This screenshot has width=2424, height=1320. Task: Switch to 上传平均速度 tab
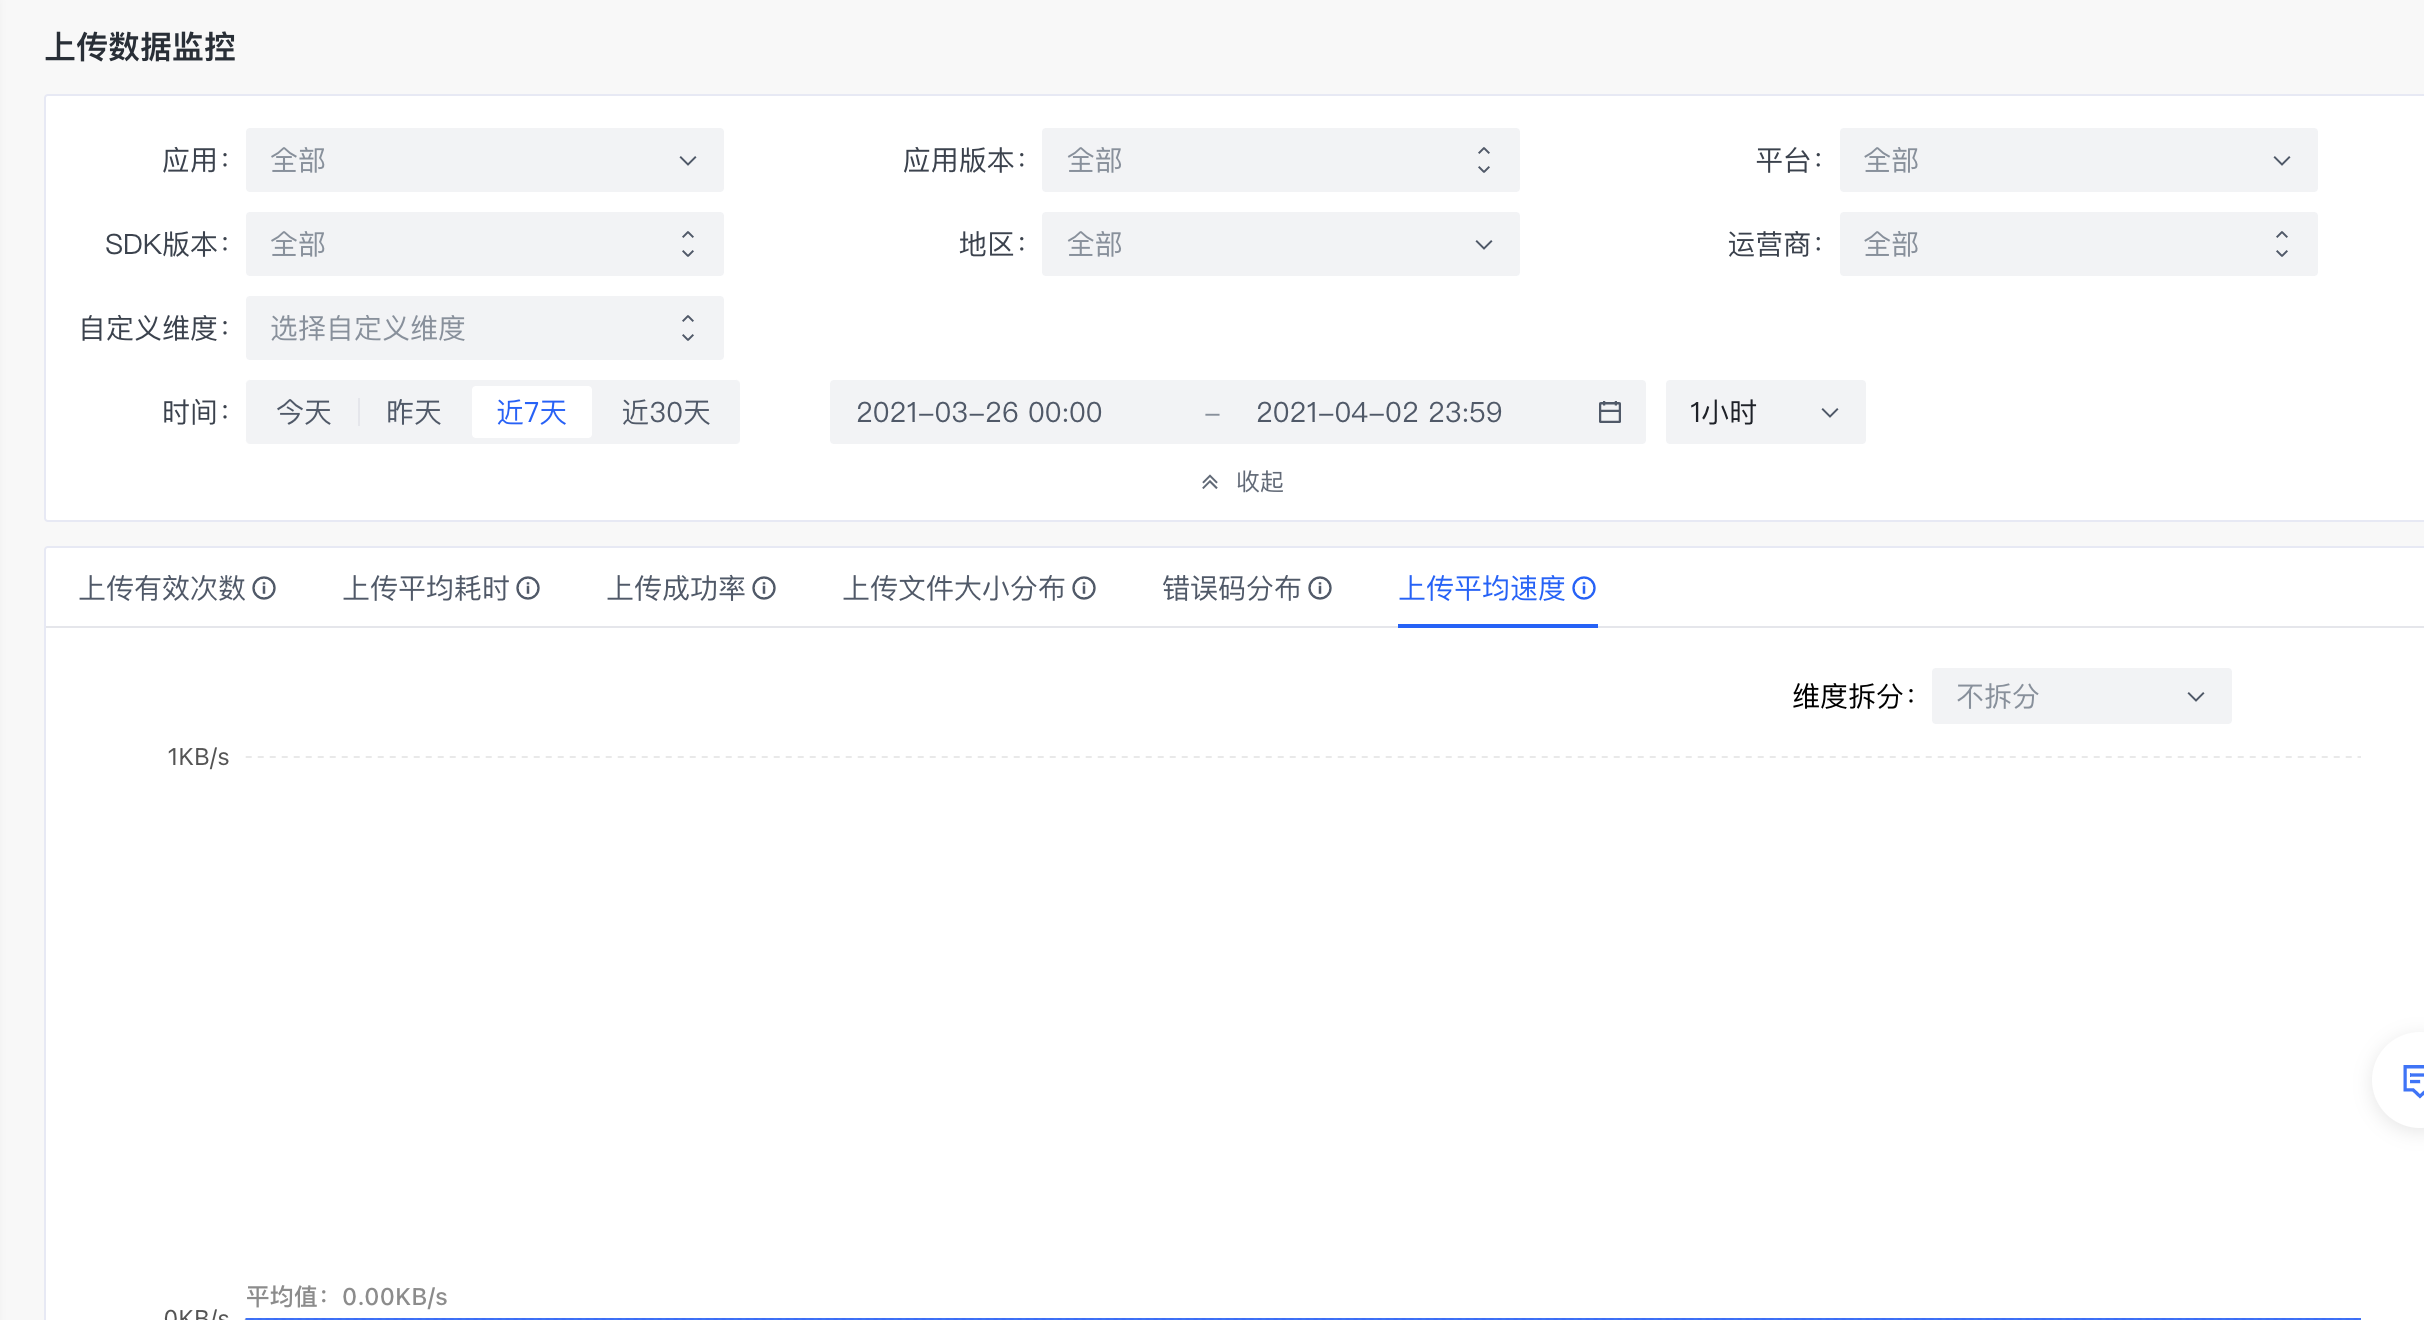[1497, 588]
